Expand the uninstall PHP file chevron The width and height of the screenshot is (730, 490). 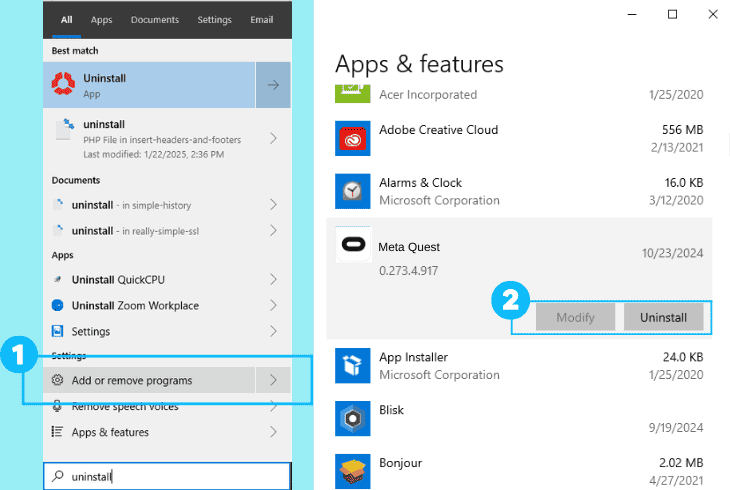[x=273, y=138]
